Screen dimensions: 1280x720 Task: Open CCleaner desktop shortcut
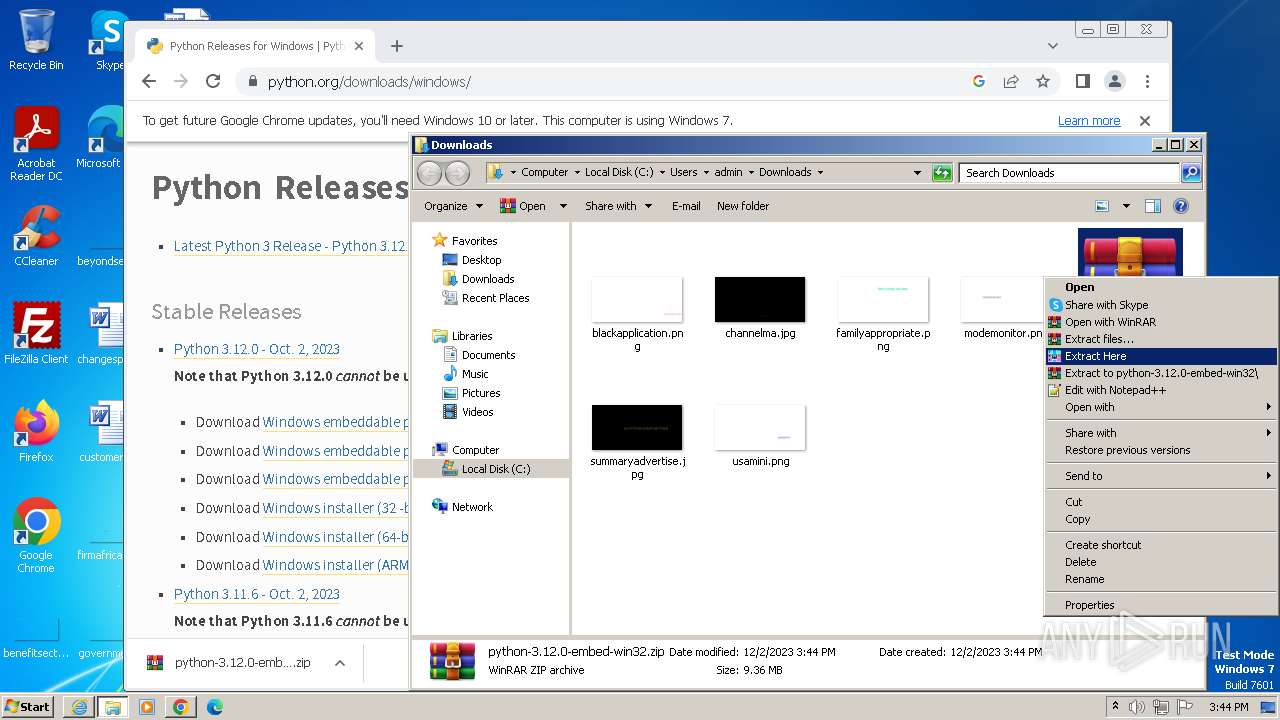click(x=36, y=236)
